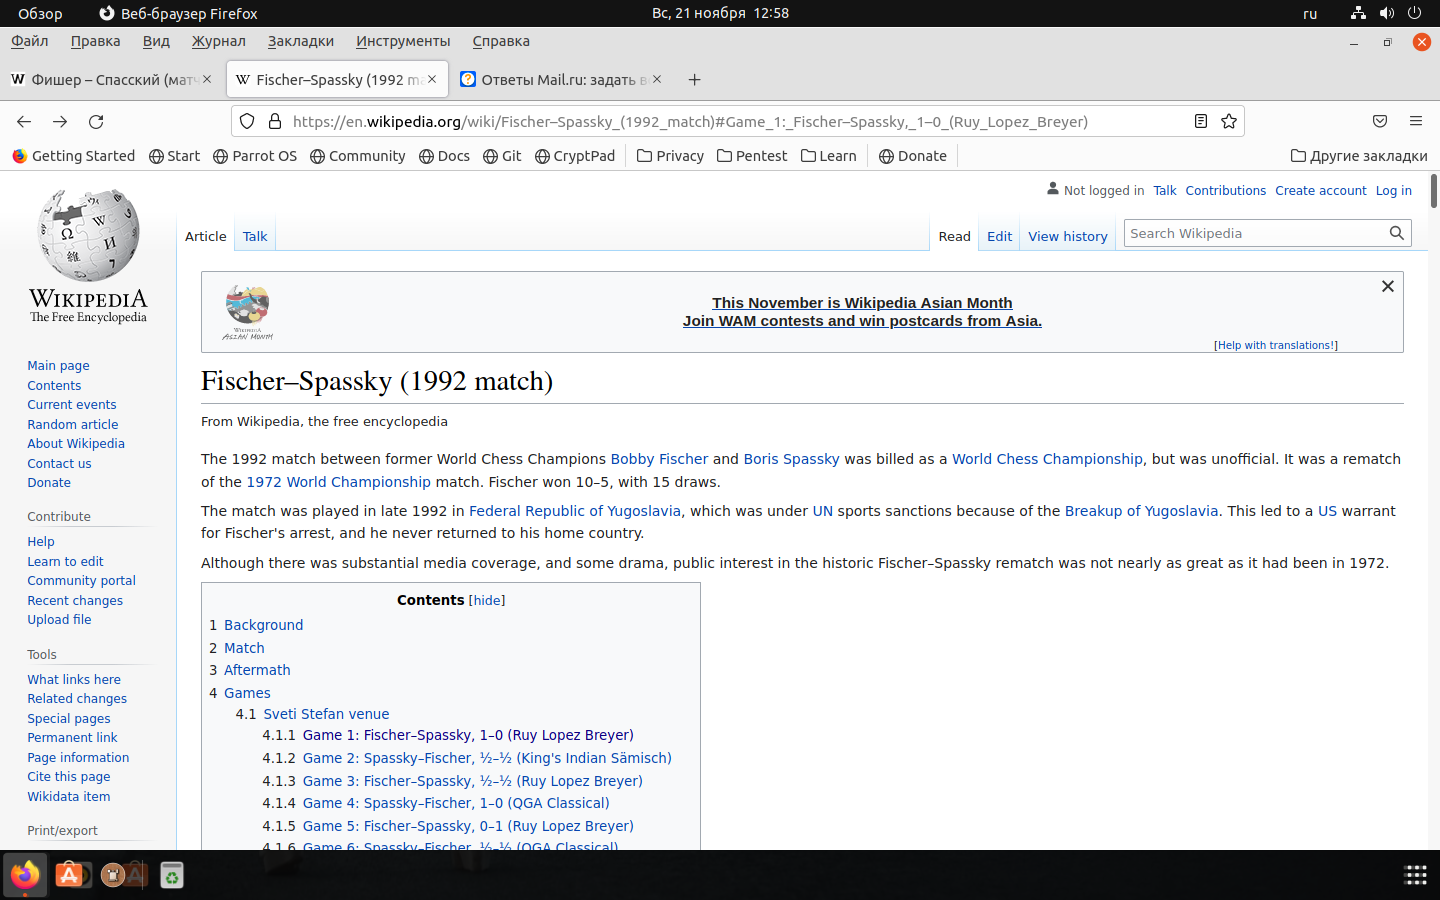
Task: Click the Create account link
Action: (x=1320, y=190)
